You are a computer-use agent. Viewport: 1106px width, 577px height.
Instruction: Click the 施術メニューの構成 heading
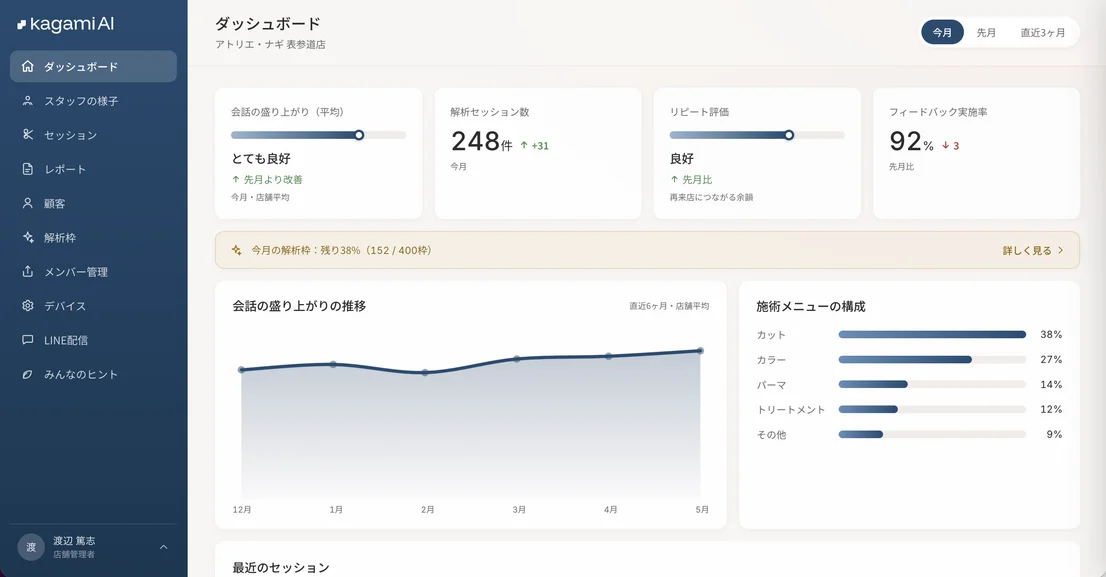(x=810, y=307)
